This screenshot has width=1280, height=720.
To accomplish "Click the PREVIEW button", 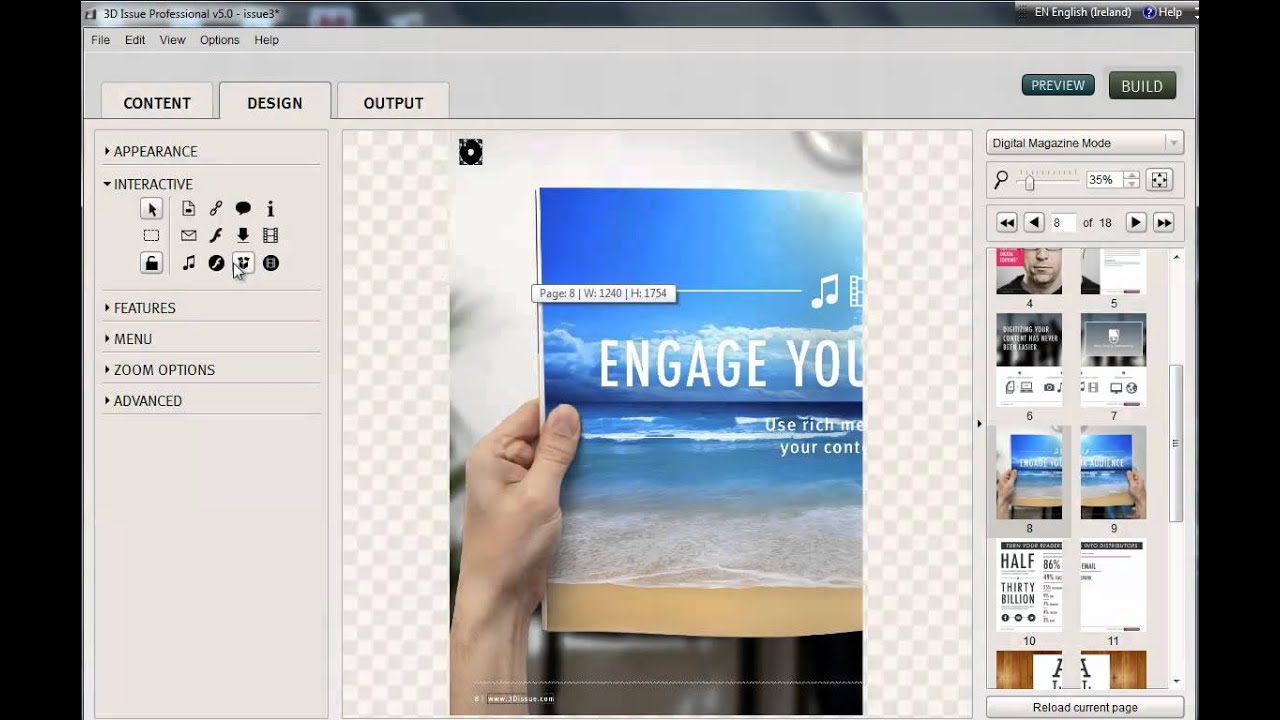I will click(1058, 85).
